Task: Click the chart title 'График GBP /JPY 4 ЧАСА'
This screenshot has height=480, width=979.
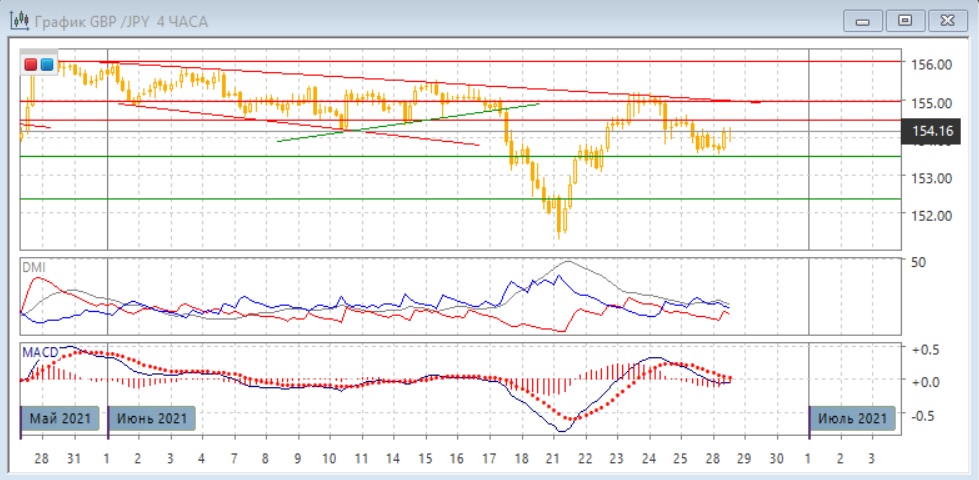Action: pyautogui.click(x=120, y=21)
